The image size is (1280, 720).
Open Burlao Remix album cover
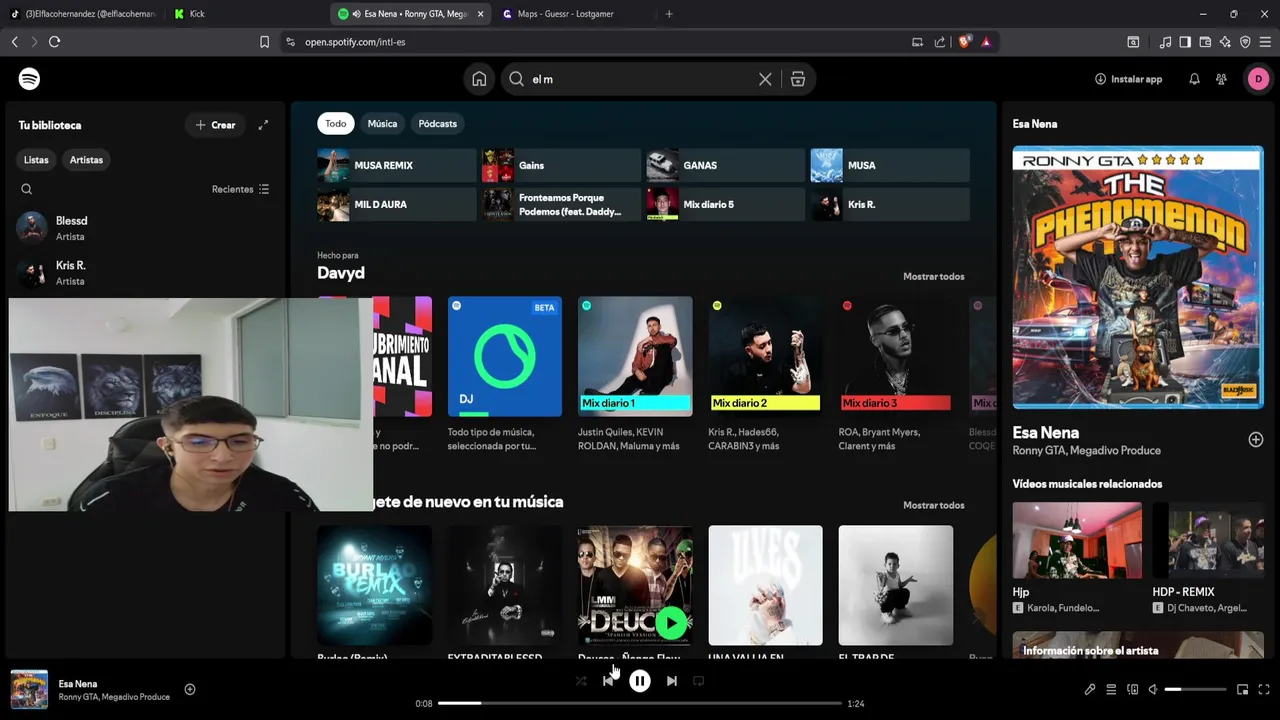point(375,585)
